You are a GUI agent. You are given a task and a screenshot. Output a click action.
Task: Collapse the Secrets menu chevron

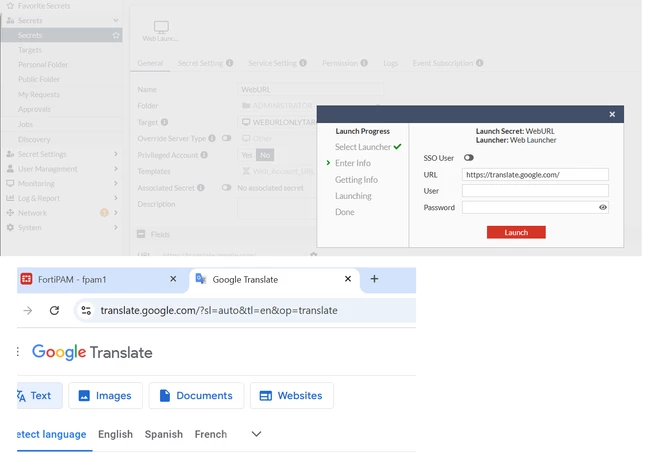(x=116, y=20)
